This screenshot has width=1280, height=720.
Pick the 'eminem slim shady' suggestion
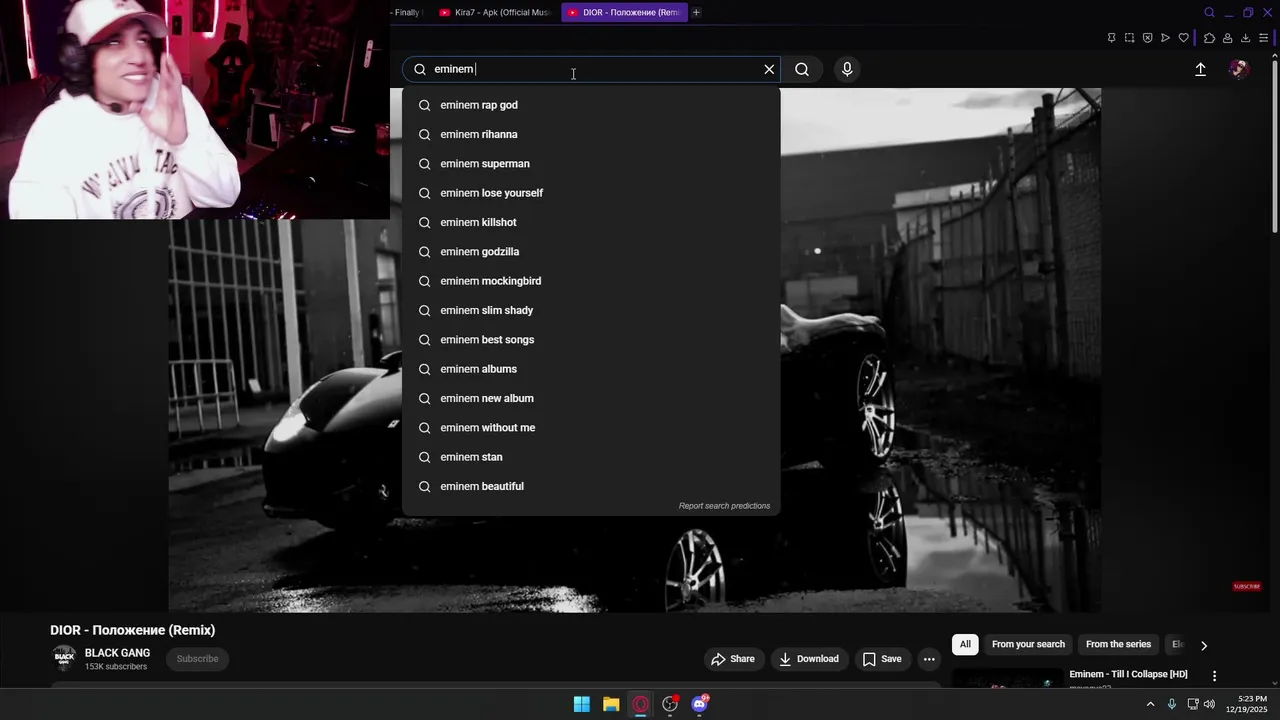[x=591, y=310]
